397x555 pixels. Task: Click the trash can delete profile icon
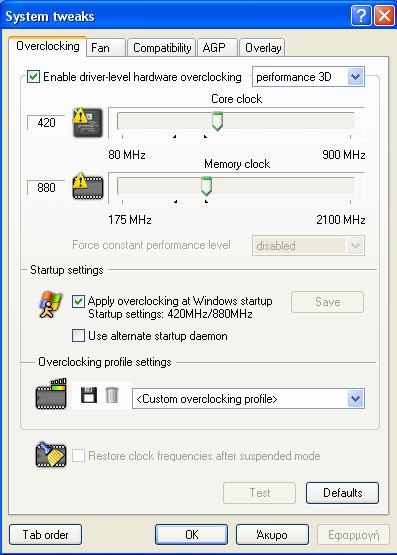click(112, 395)
